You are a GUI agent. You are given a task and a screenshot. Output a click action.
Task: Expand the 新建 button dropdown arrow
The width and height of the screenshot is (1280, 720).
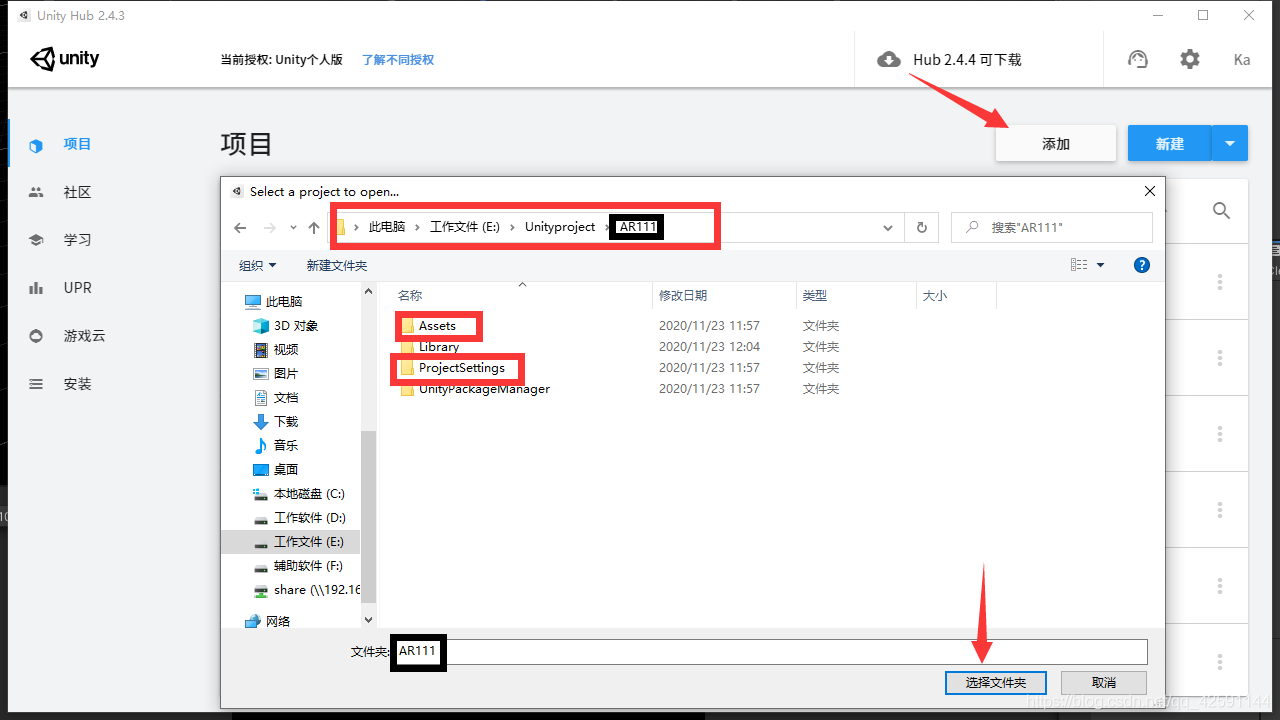(1230, 143)
